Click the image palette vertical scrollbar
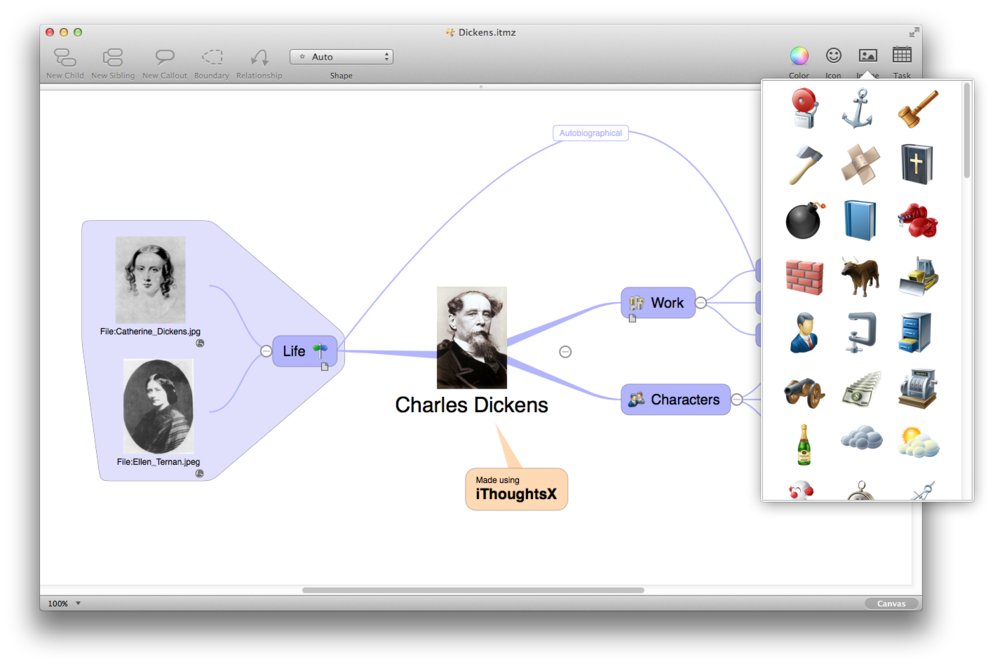Screen dimensions: 1000x666 click(x=967, y=131)
